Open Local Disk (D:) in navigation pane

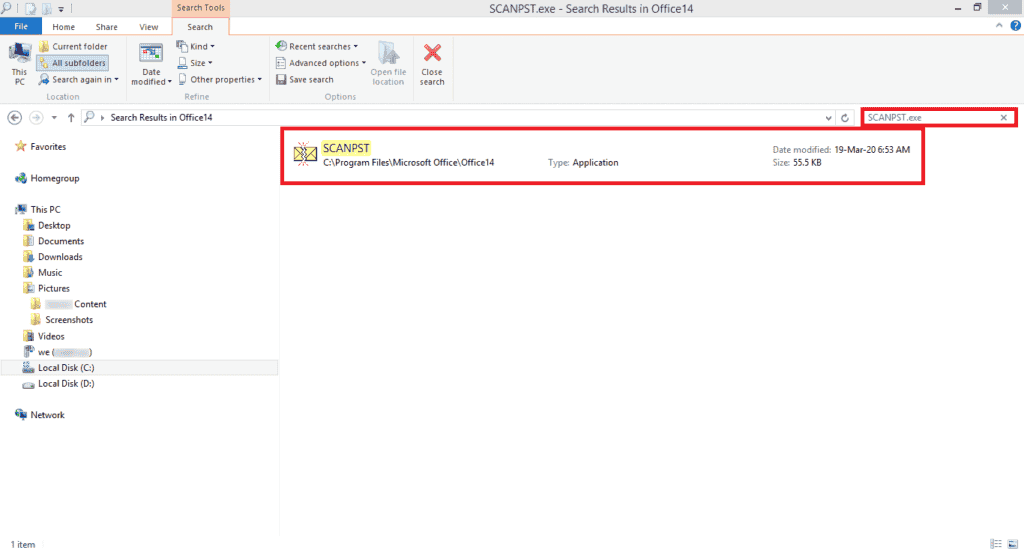[x=66, y=384]
